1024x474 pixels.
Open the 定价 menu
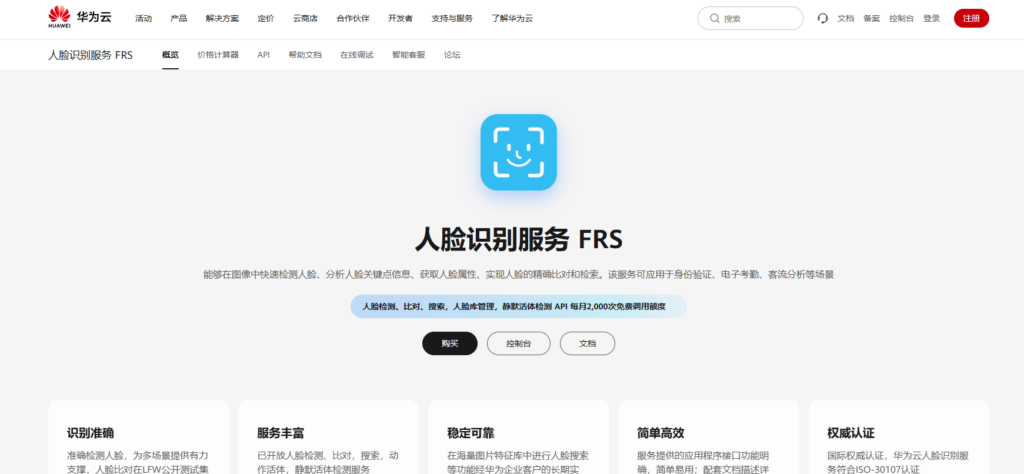click(x=266, y=18)
